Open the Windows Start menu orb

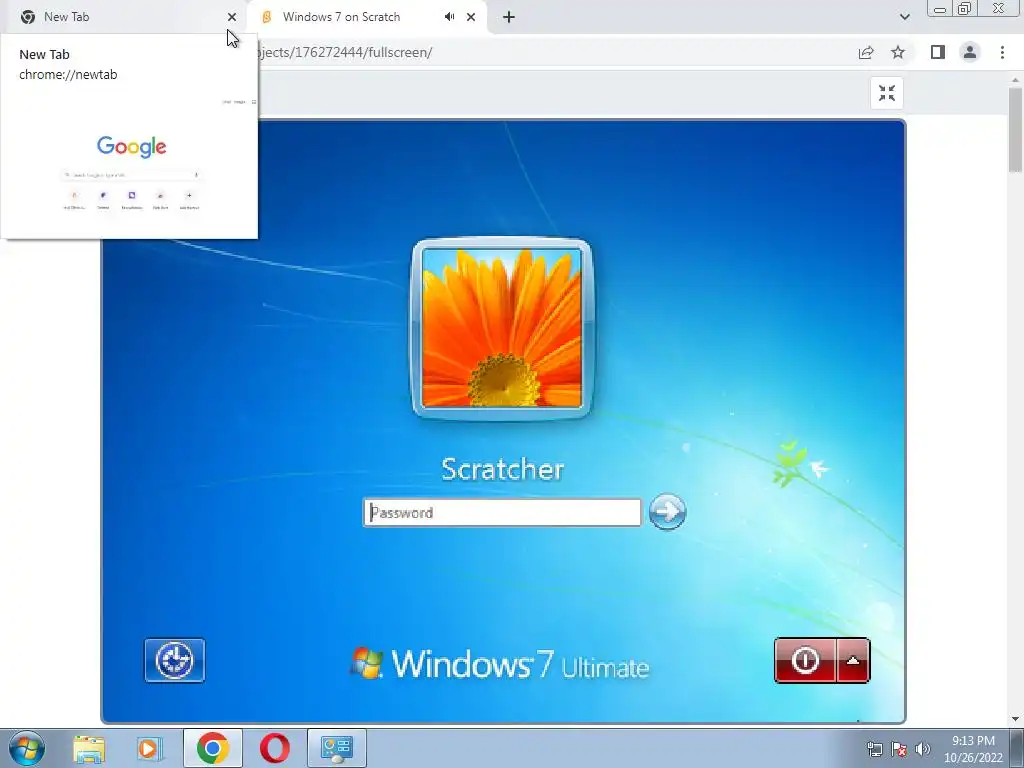[x=26, y=748]
